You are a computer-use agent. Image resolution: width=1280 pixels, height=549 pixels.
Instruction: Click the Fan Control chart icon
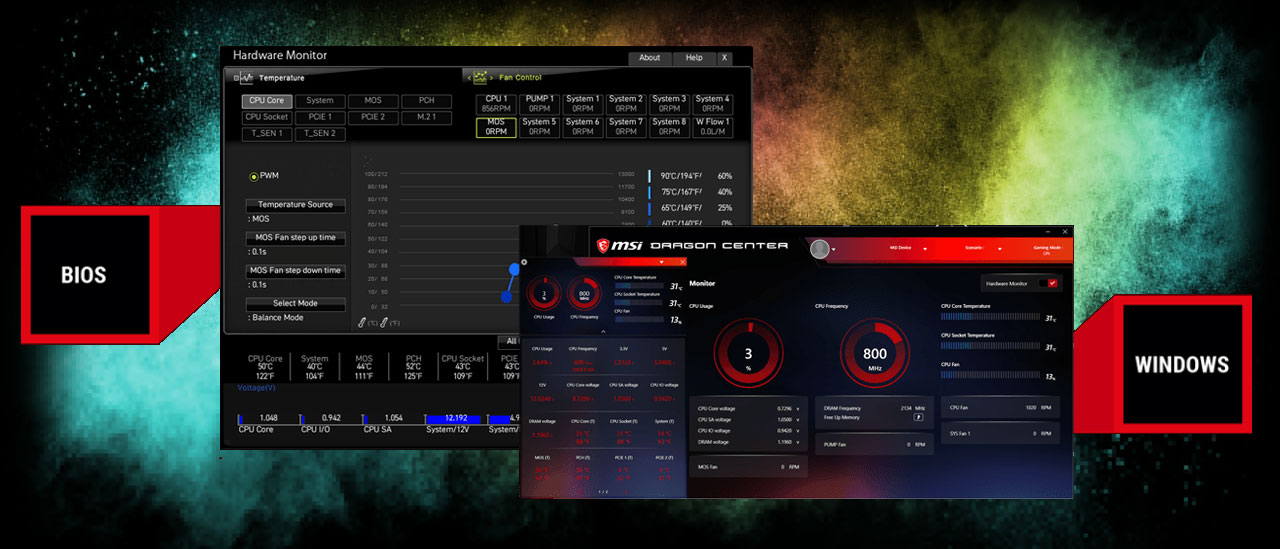[x=481, y=77]
